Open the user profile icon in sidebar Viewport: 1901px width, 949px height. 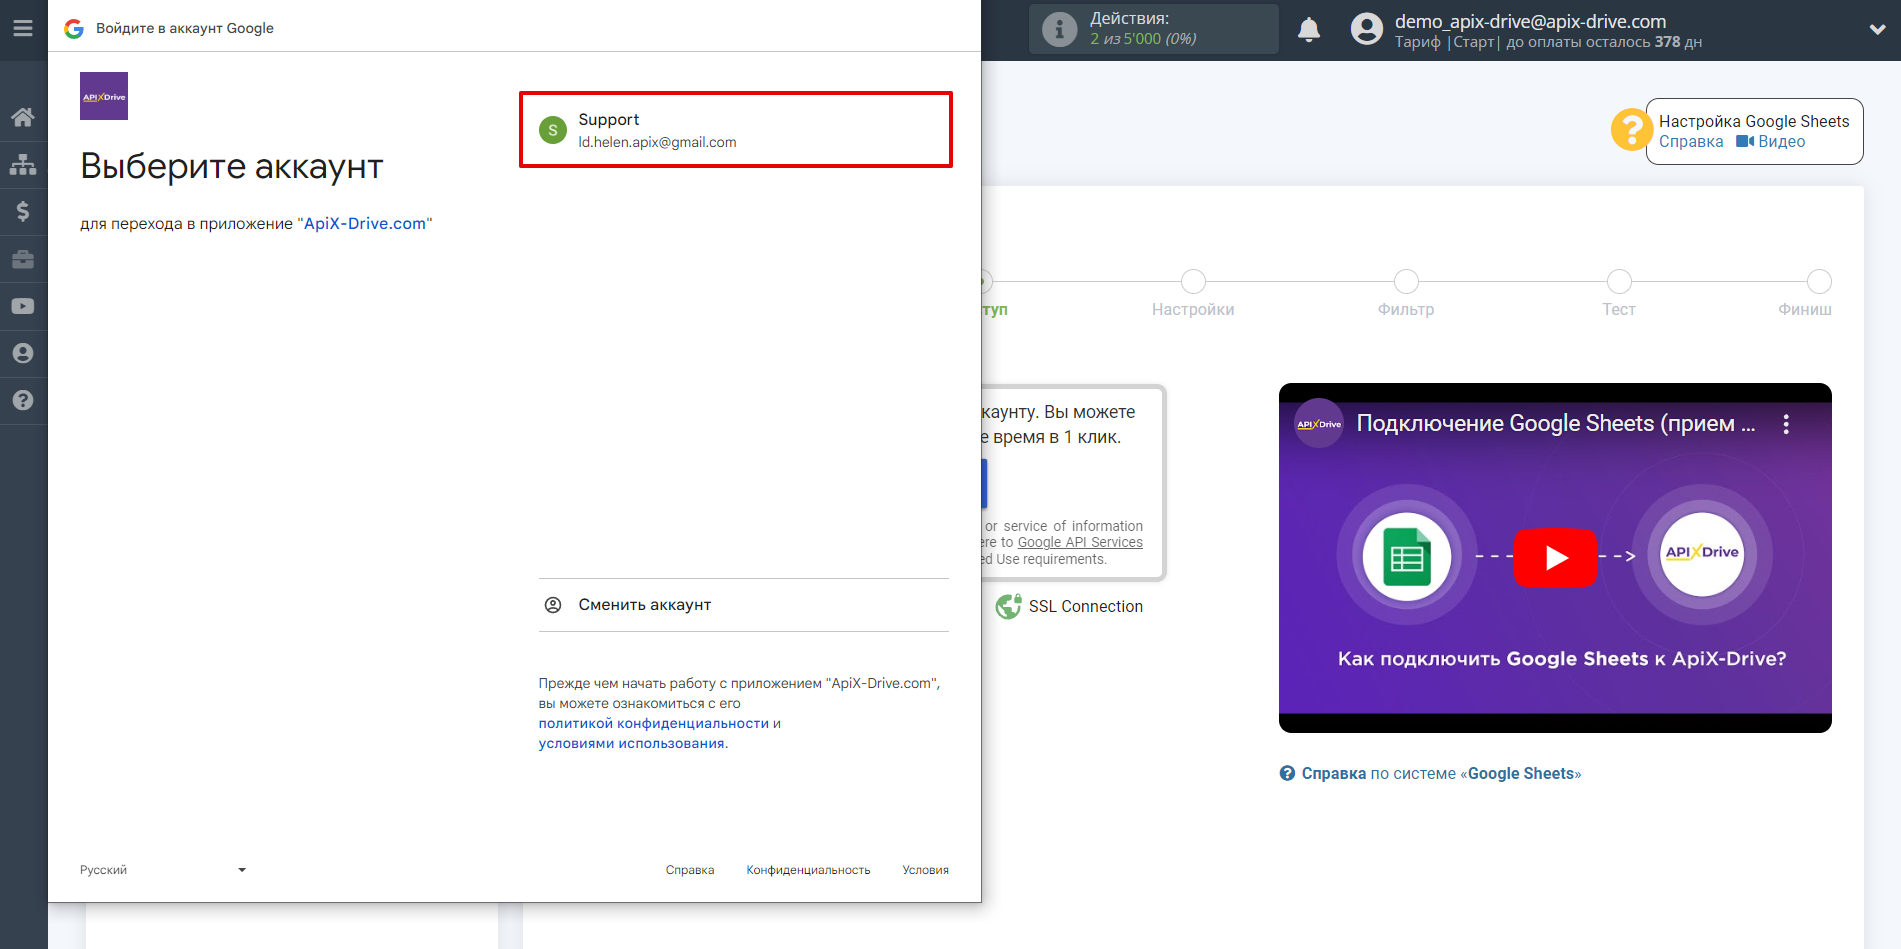[23, 353]
